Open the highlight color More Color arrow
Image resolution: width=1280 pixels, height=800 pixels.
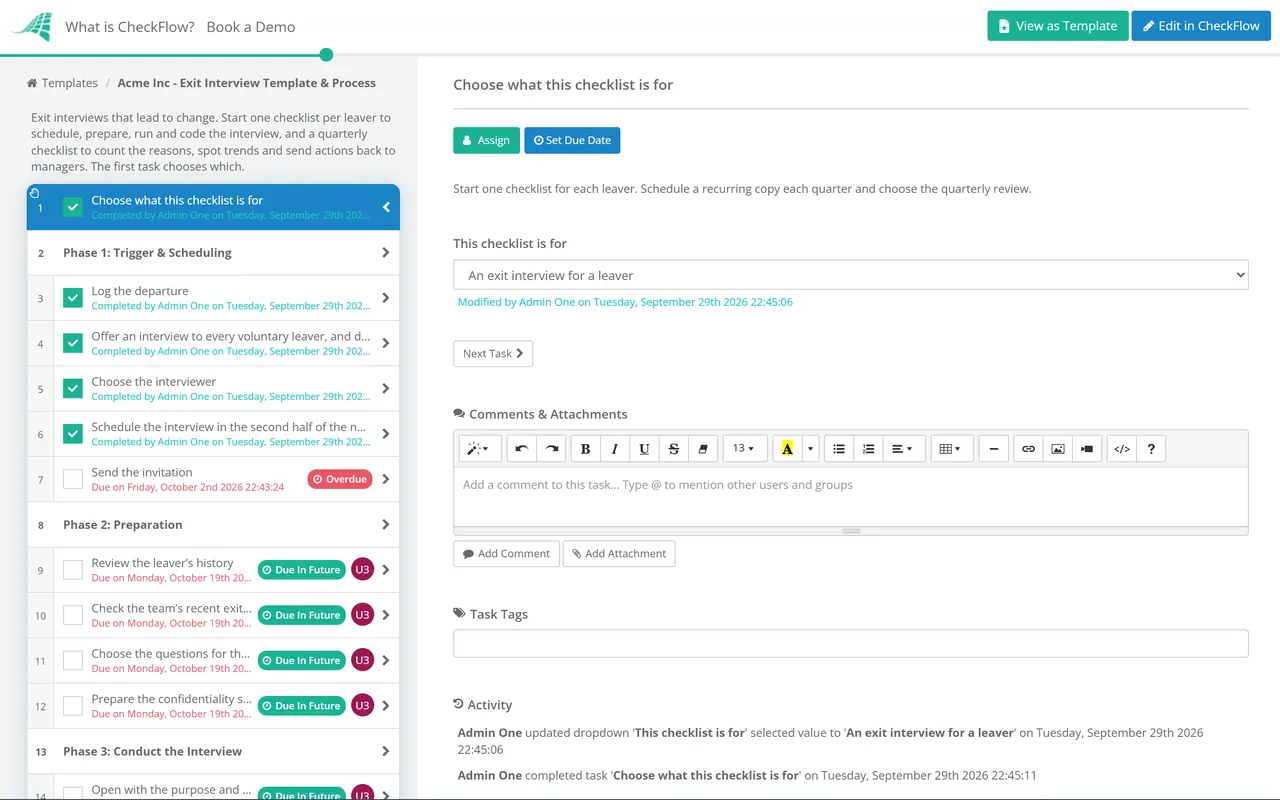tap(810, 449)
